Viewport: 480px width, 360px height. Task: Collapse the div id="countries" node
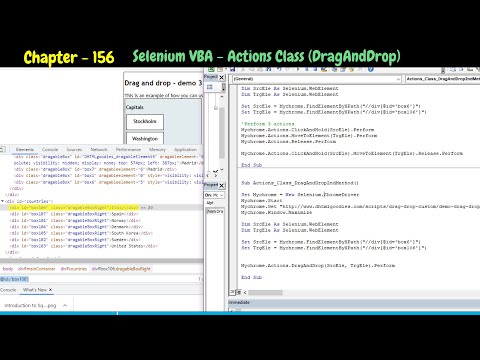[x=3, y=201]
